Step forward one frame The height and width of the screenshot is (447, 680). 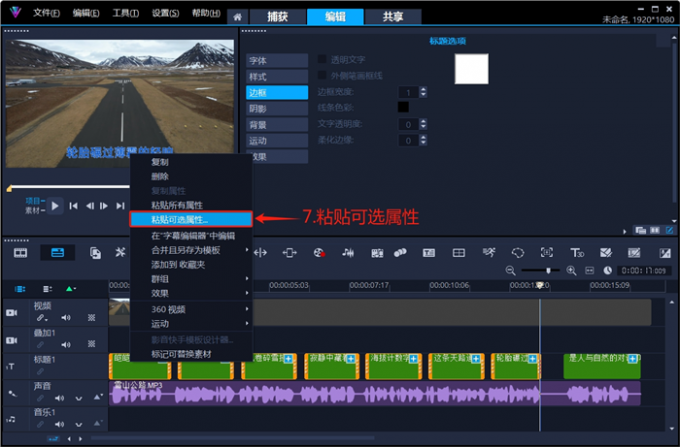click(x=104, y=206)
